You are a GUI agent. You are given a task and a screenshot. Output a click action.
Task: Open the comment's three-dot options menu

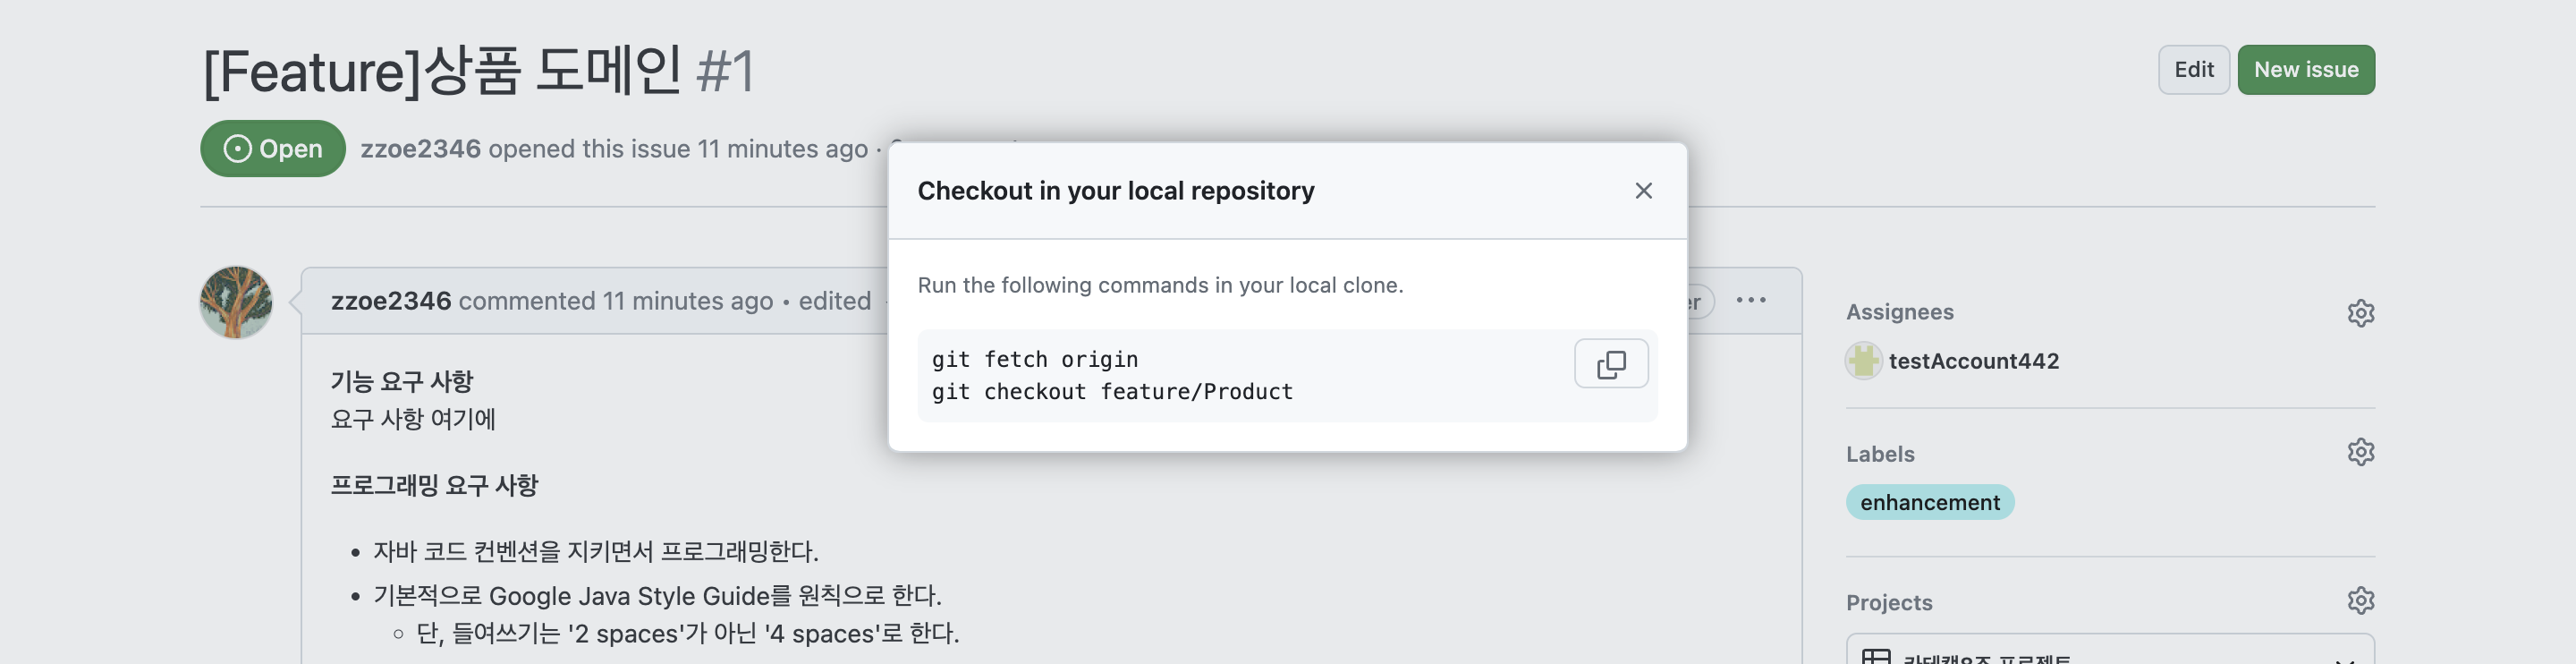coord(1751,300)
